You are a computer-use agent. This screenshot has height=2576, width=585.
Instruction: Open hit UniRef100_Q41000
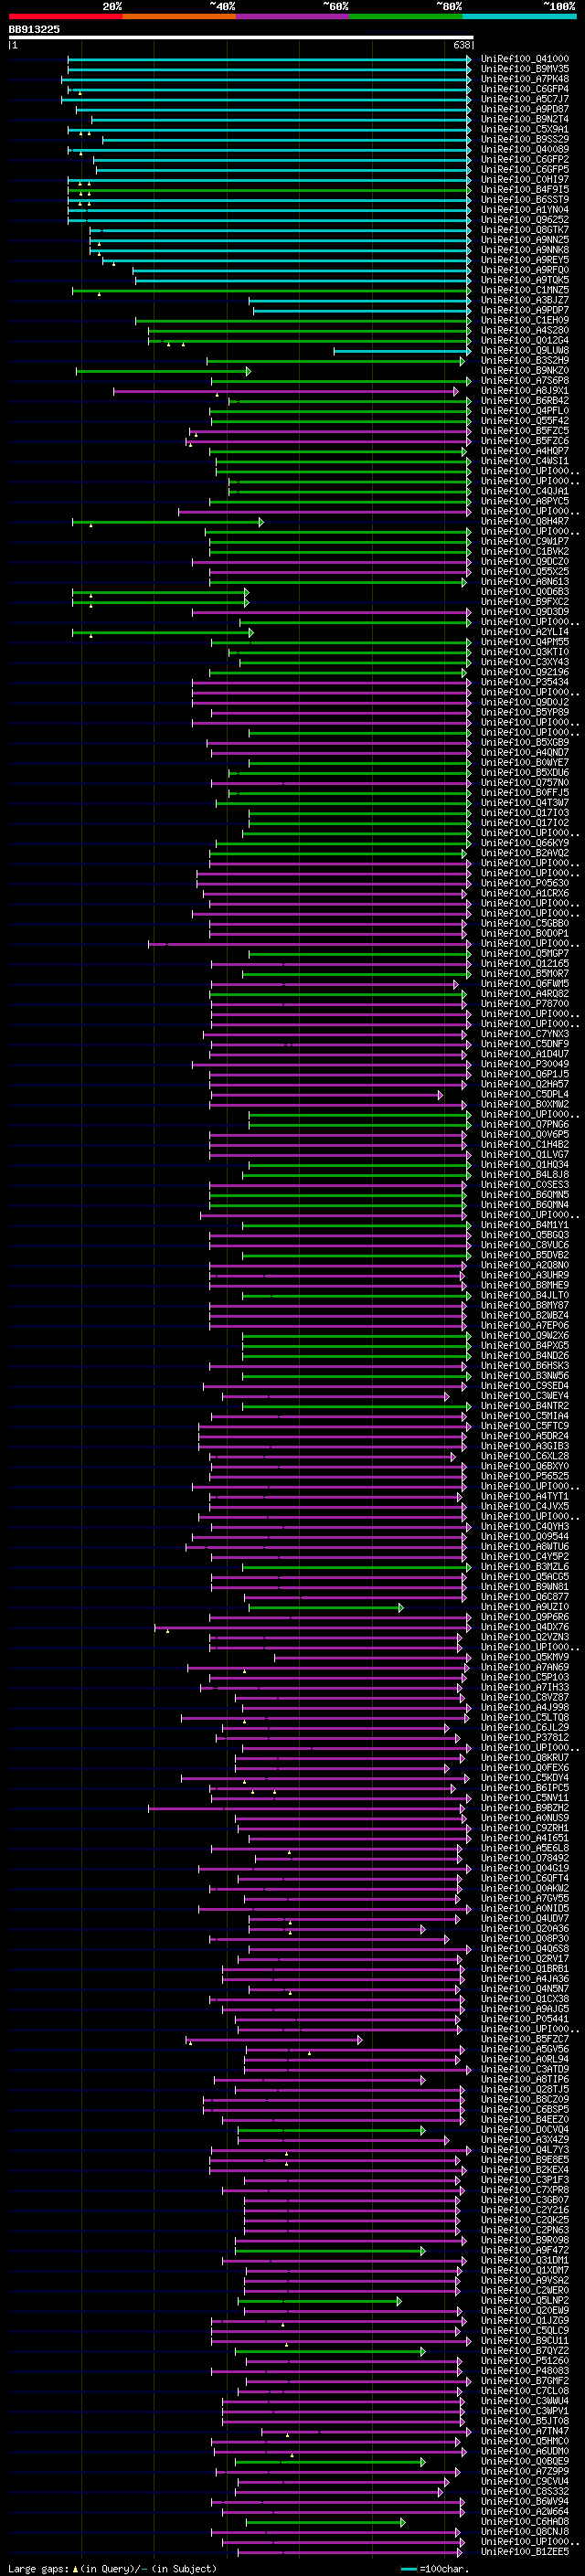click(525, 59)
